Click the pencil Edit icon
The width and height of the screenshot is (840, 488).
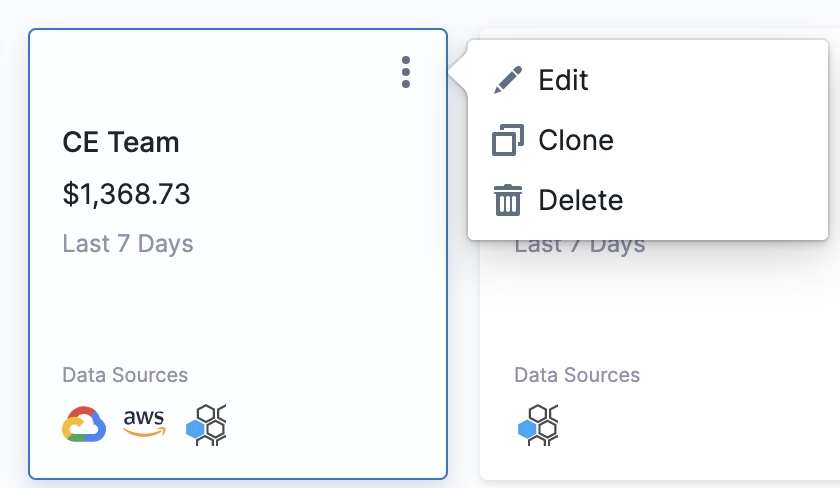click(x=507, y=80)
